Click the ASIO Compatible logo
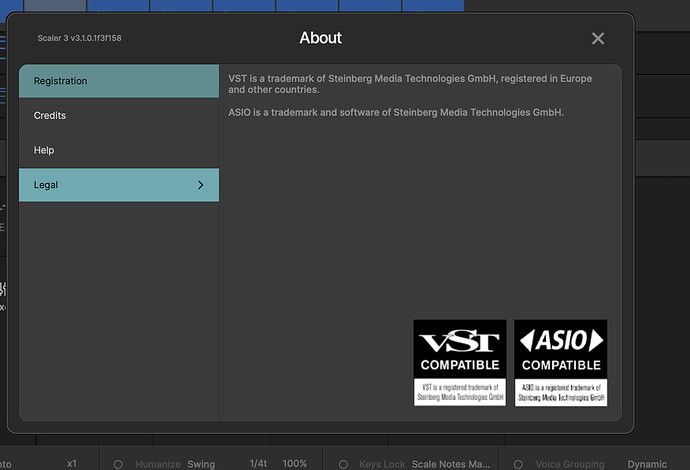 [561, 363]
